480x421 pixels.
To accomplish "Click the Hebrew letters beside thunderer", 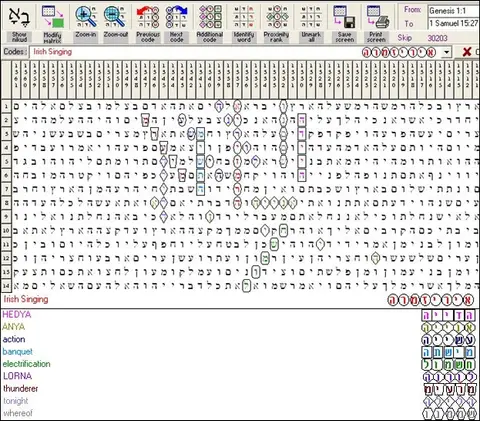I will pos(450,389).
